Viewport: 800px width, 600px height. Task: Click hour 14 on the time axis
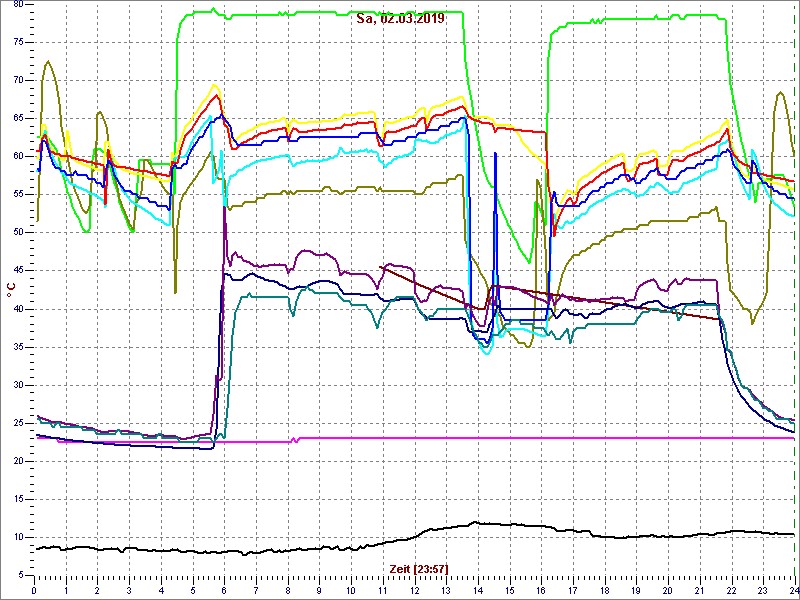click(x=478, y=588)
